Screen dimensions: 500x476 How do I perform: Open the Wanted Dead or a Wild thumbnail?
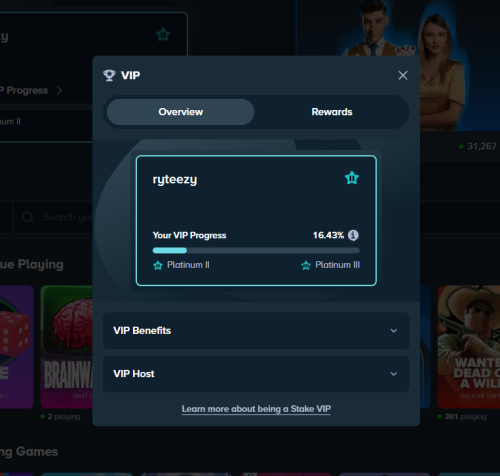tap(469, 347)
